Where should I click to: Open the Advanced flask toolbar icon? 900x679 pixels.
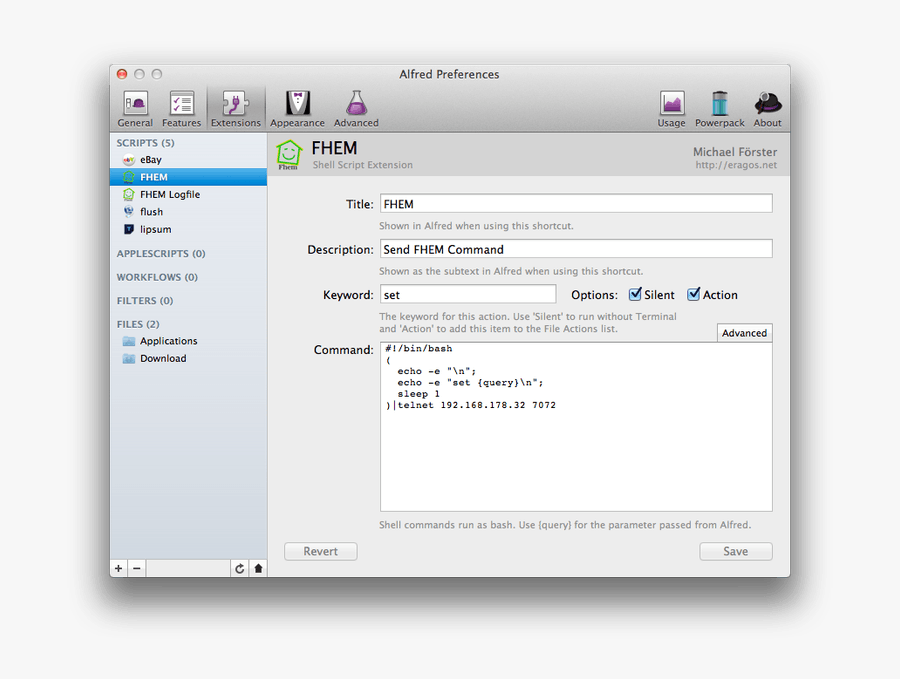pyautogui.click(x=356, y=109)
